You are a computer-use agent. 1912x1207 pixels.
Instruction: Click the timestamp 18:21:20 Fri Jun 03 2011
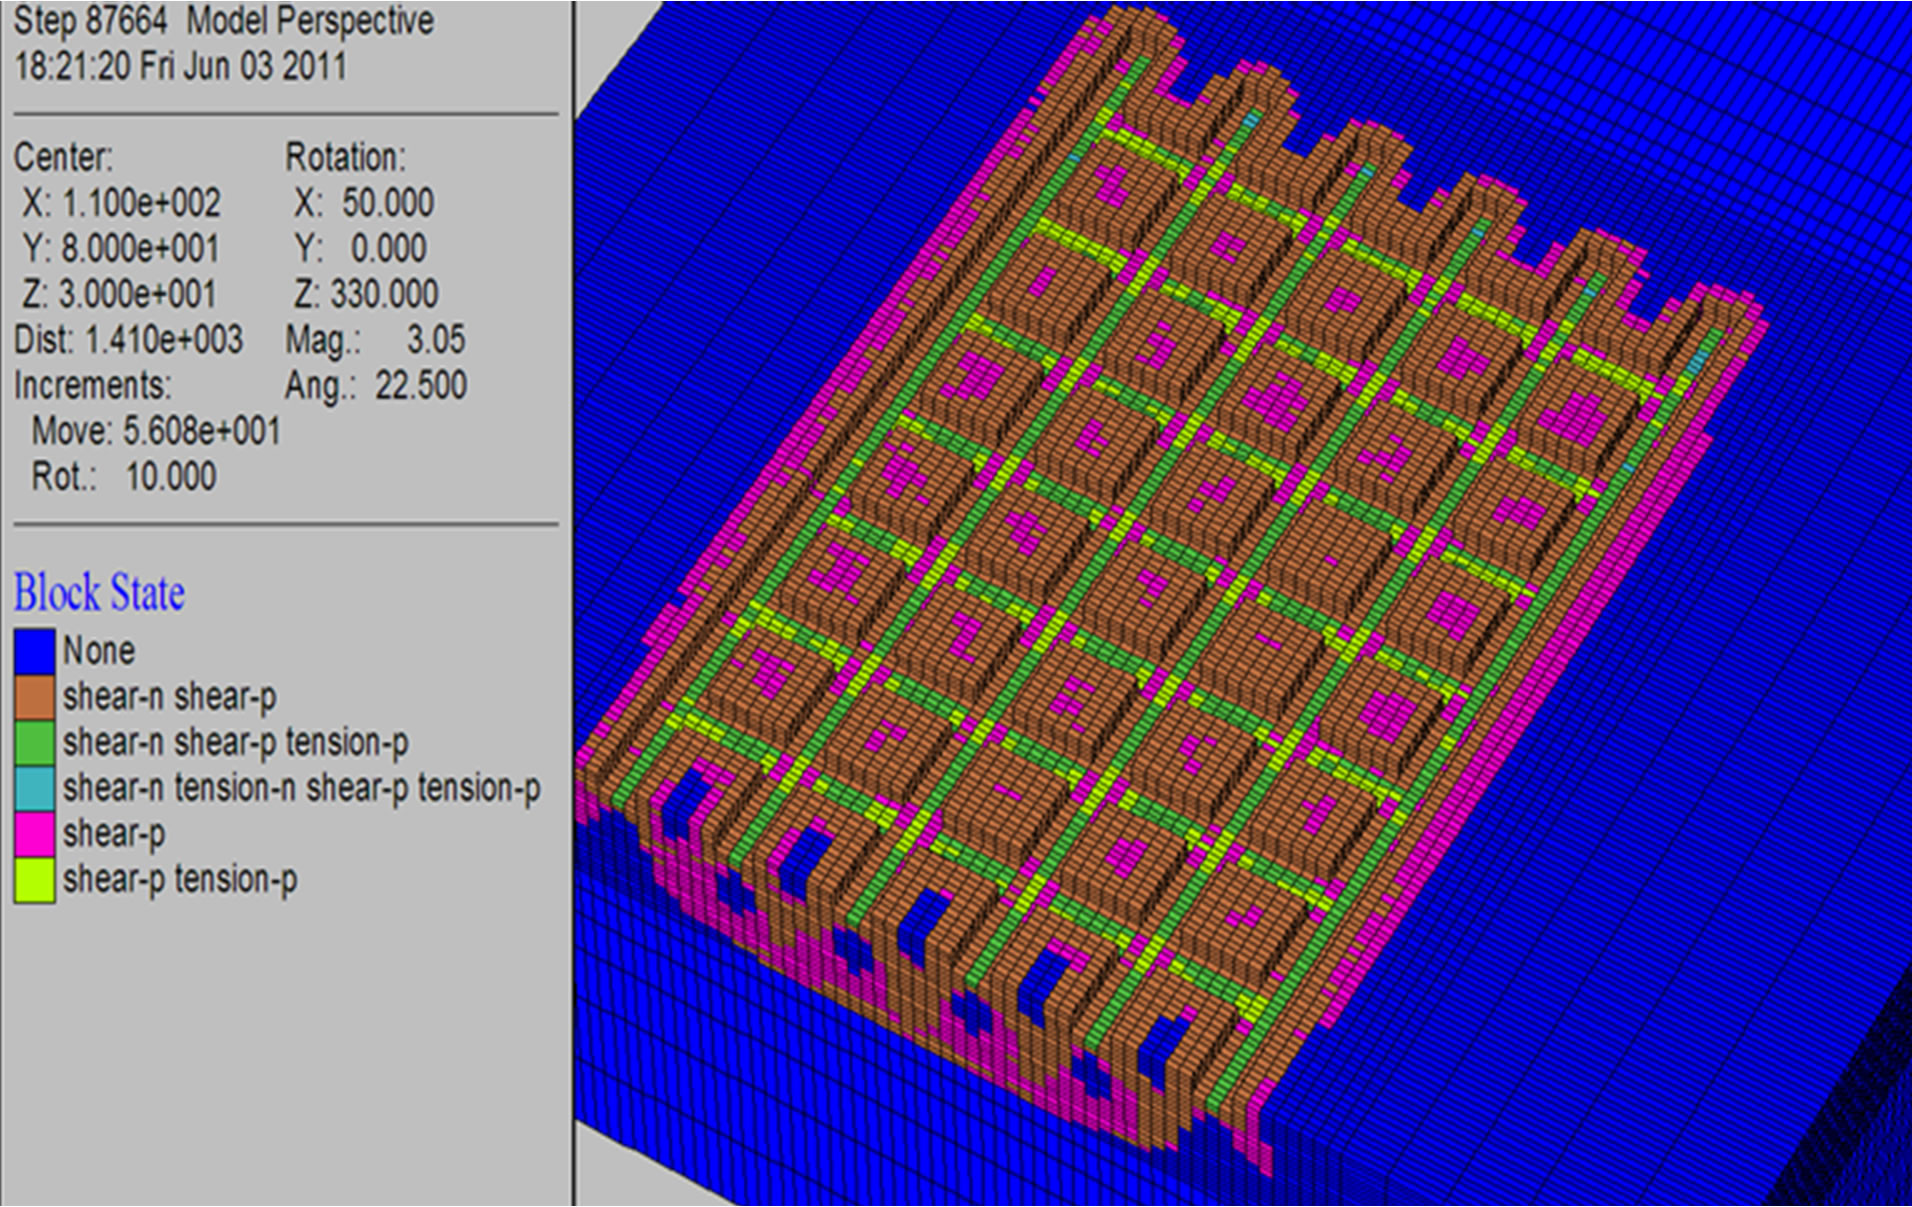tap(180, 67)
